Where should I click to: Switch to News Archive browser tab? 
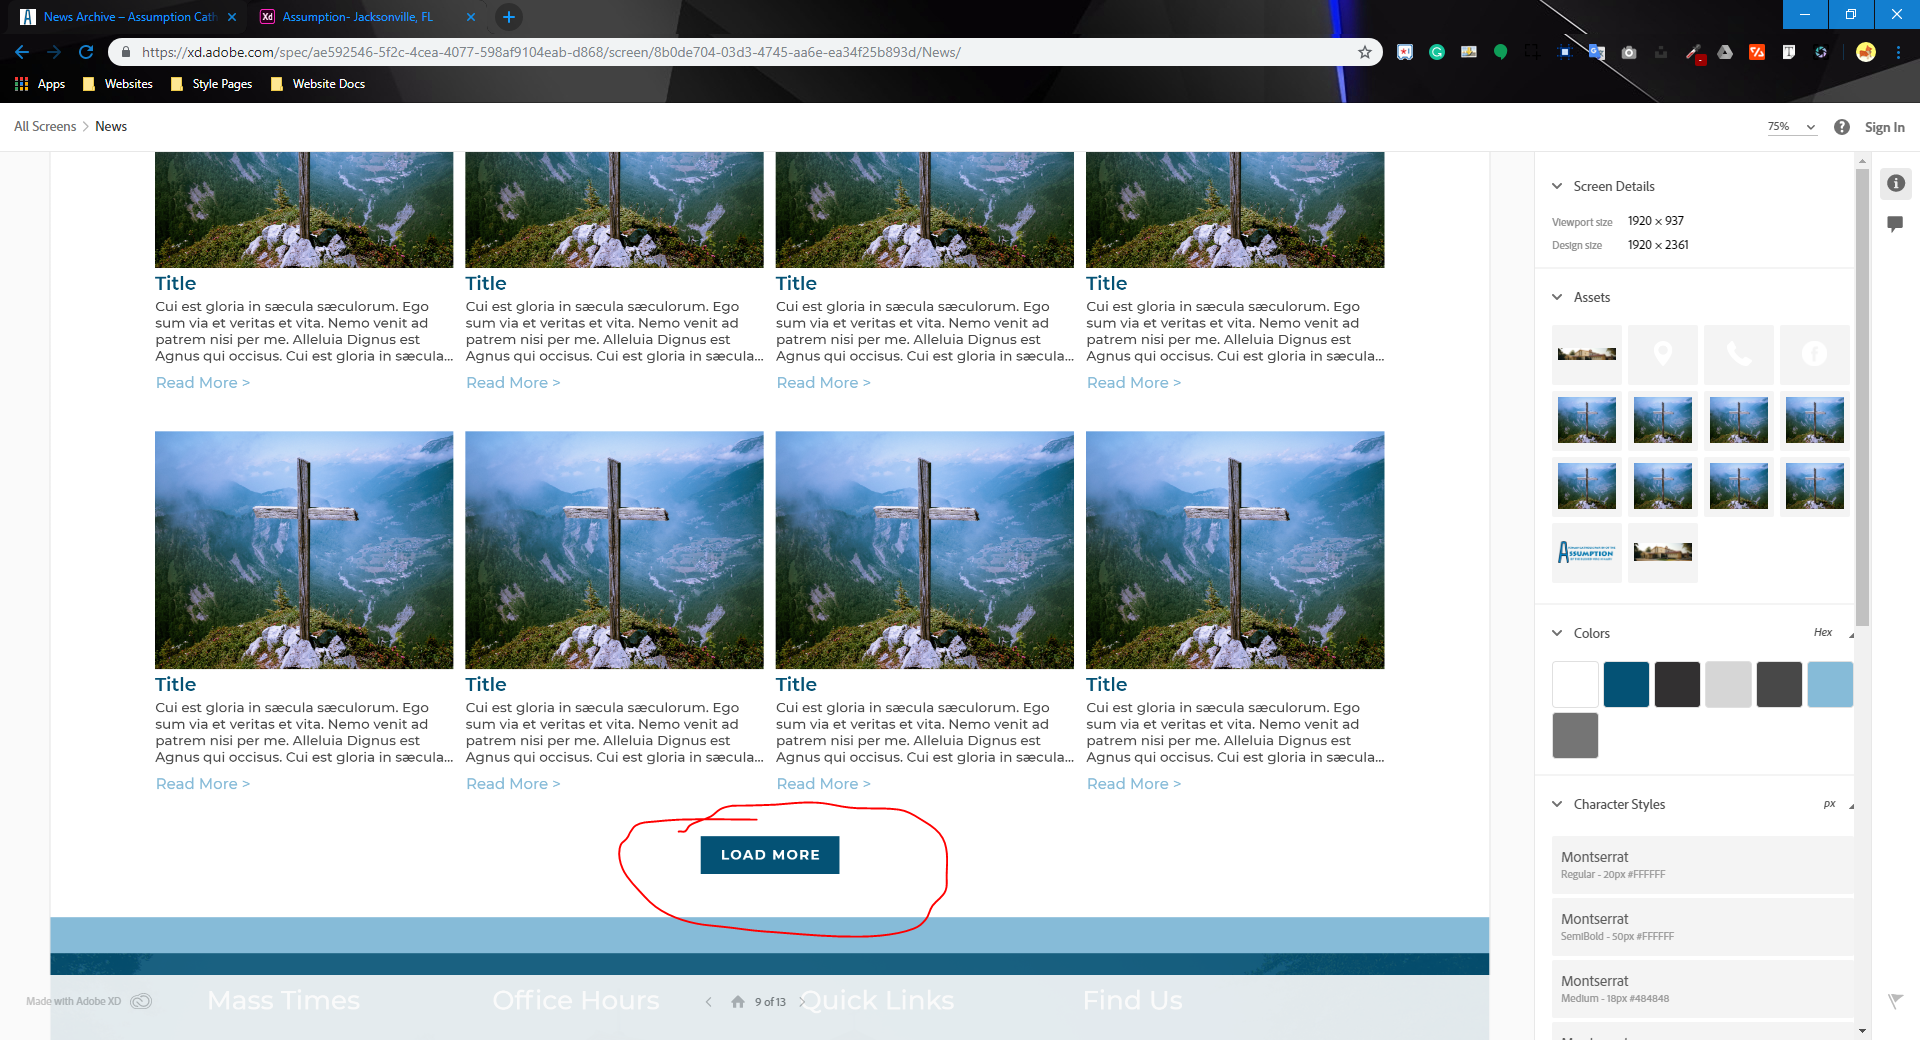pyautogui.click(x=128, y=17)
